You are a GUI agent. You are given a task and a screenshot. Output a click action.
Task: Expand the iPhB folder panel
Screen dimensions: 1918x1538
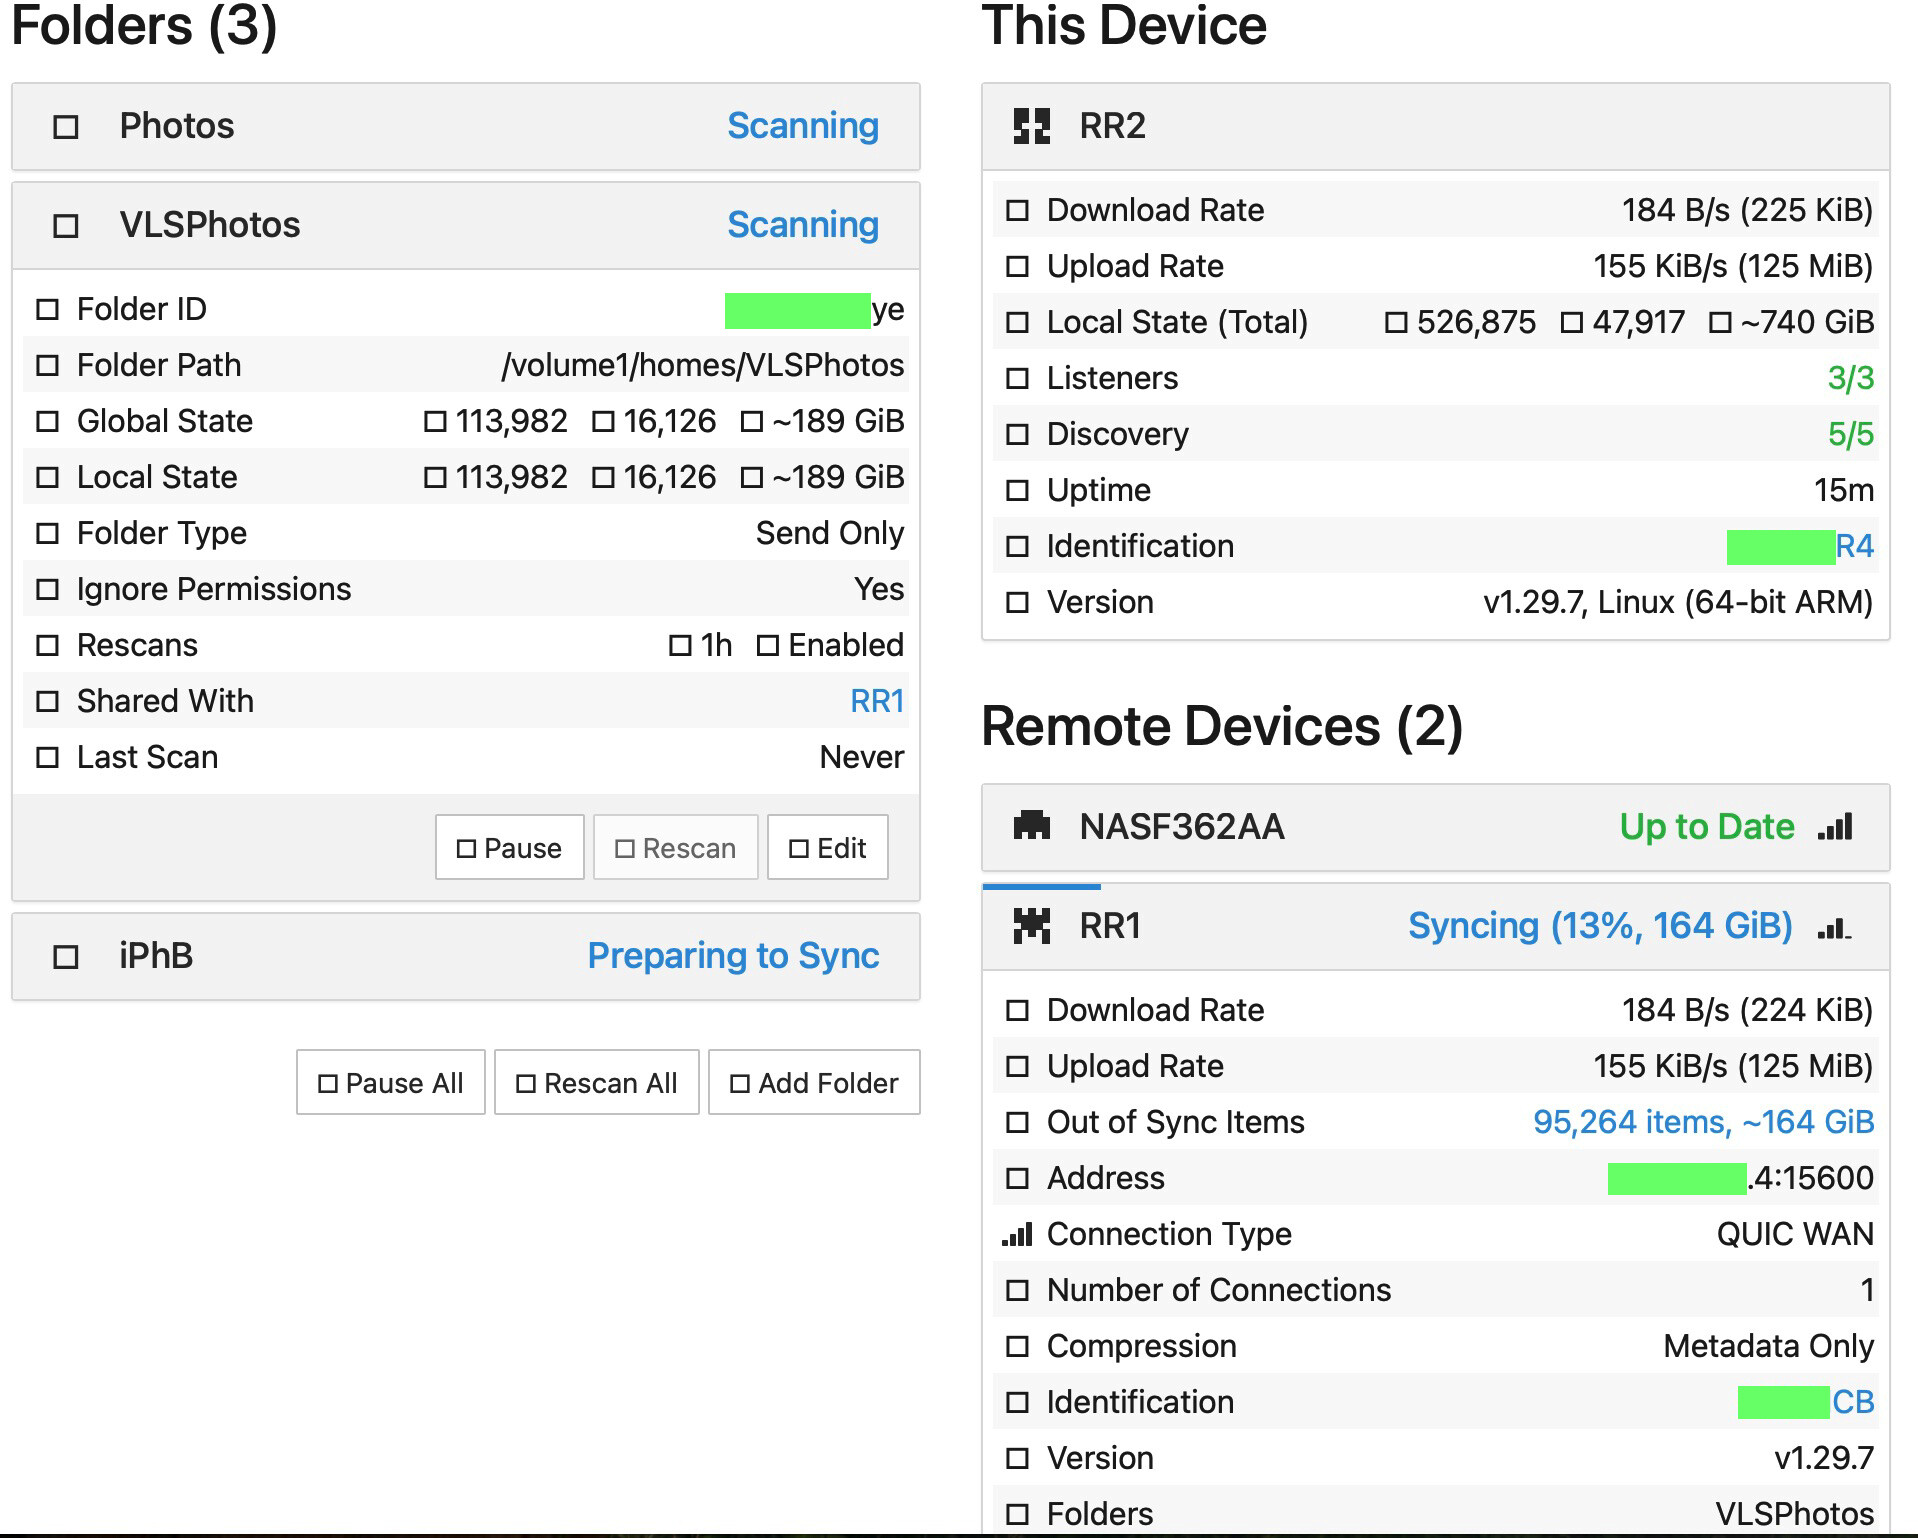pos(466,956)
